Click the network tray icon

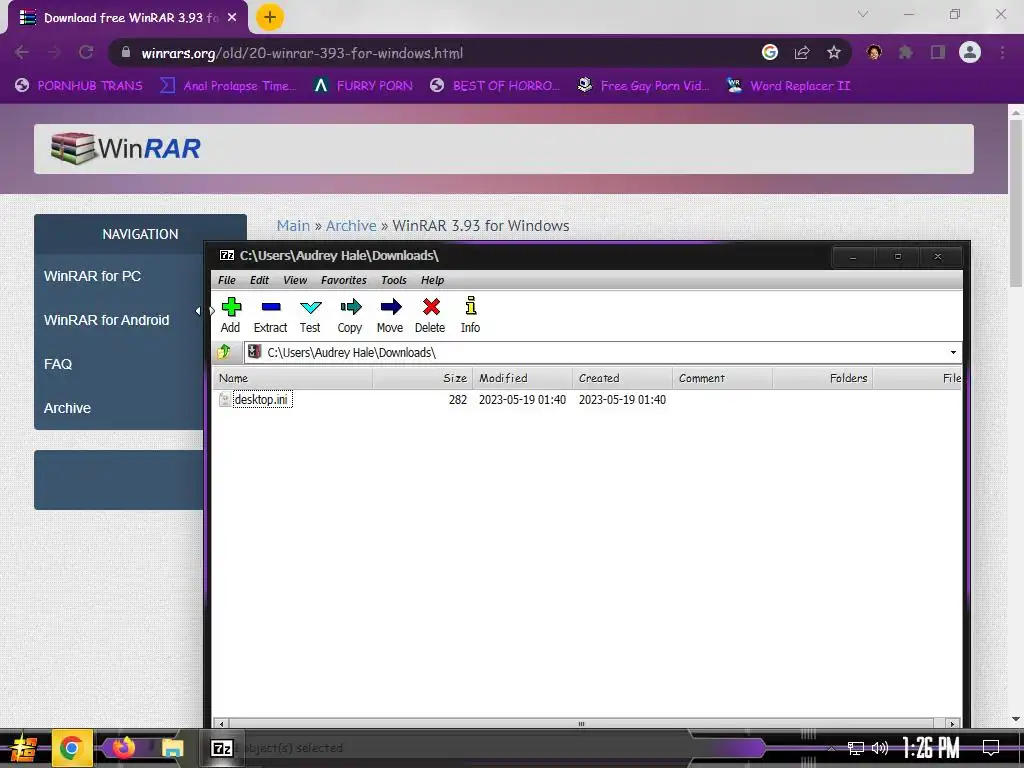coord(856,748)
